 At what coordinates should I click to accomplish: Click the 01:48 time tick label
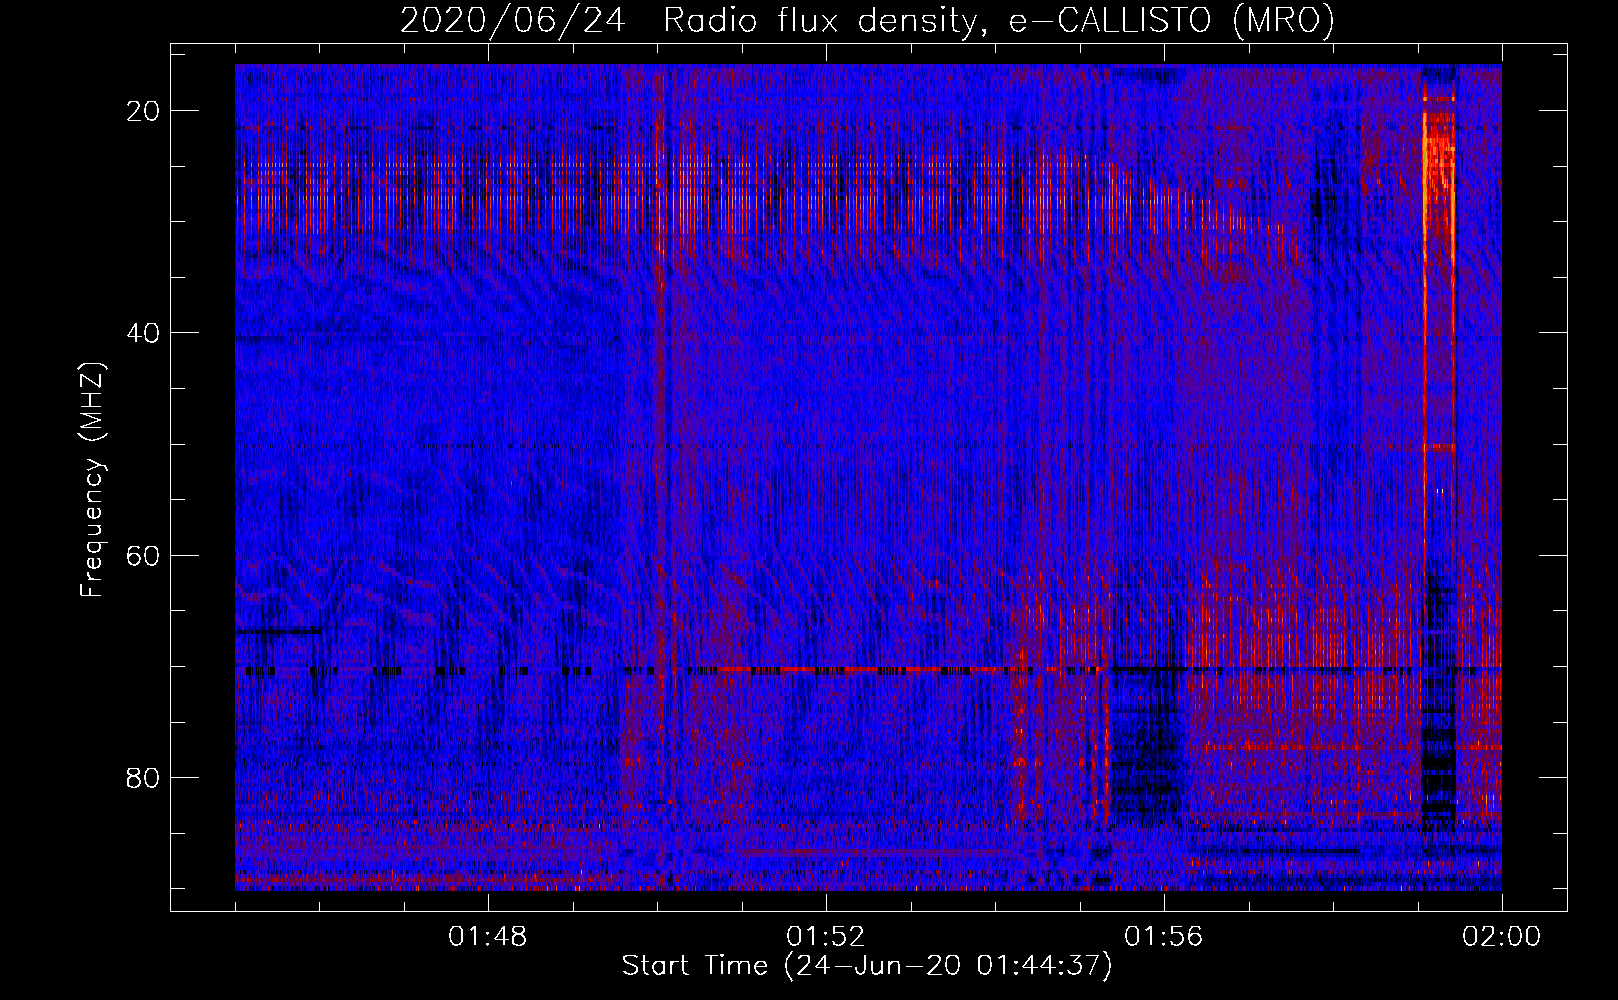[487, 937]
